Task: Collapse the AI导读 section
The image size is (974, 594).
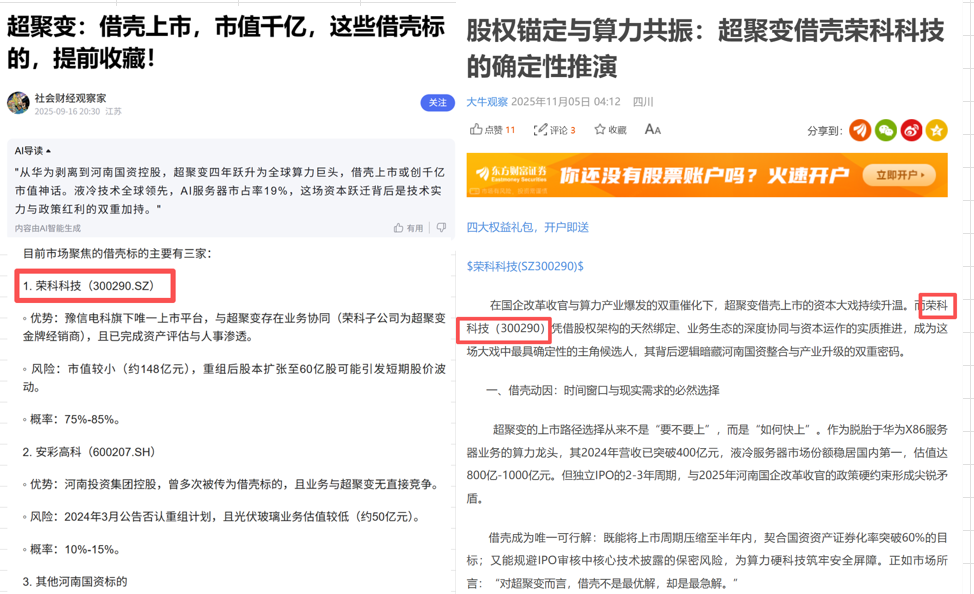Action: pyautogui.click(x=33, y=150)
